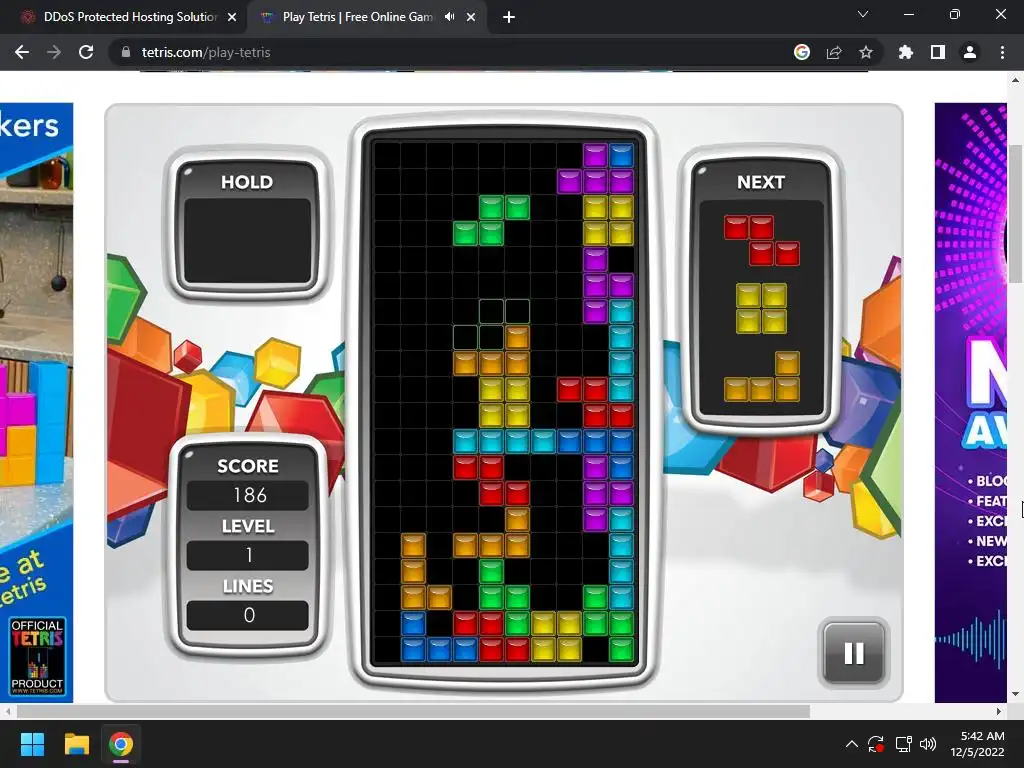Open the Windows Start menu
Screen dimensions: 1024x768
coord(32,744)
